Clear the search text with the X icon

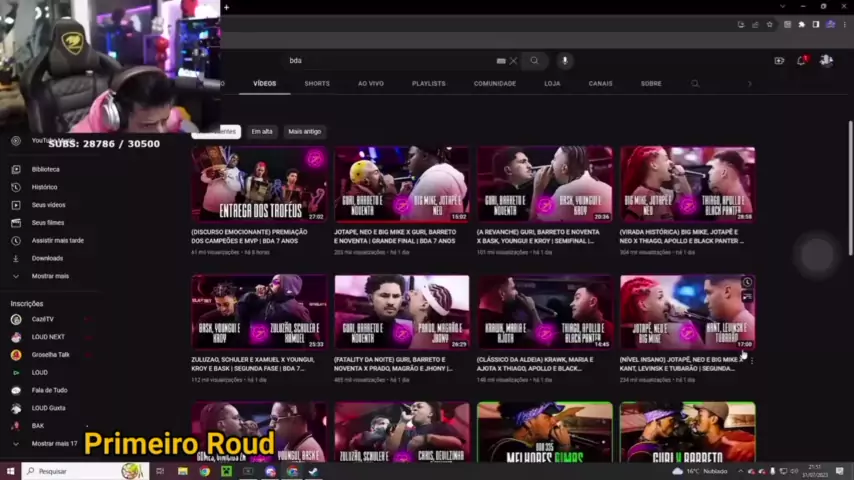tap(514, 61)
